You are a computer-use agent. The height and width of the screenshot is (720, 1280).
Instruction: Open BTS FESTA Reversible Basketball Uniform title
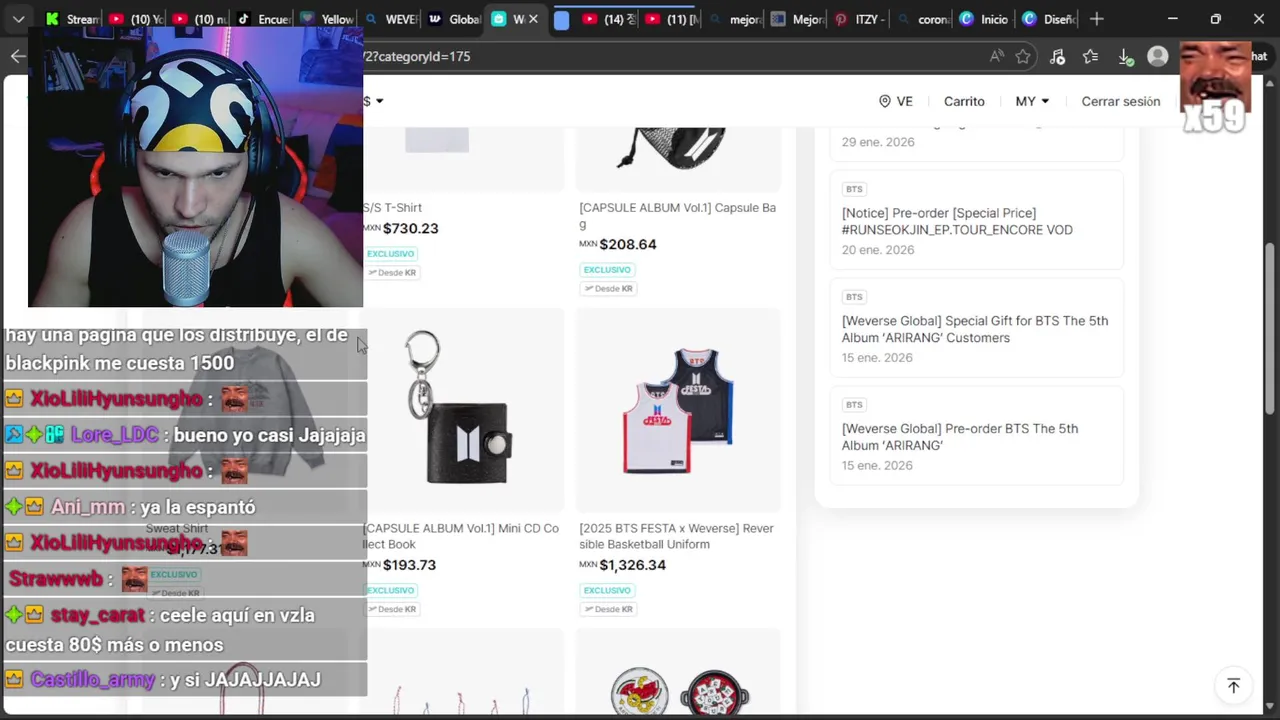676,536
